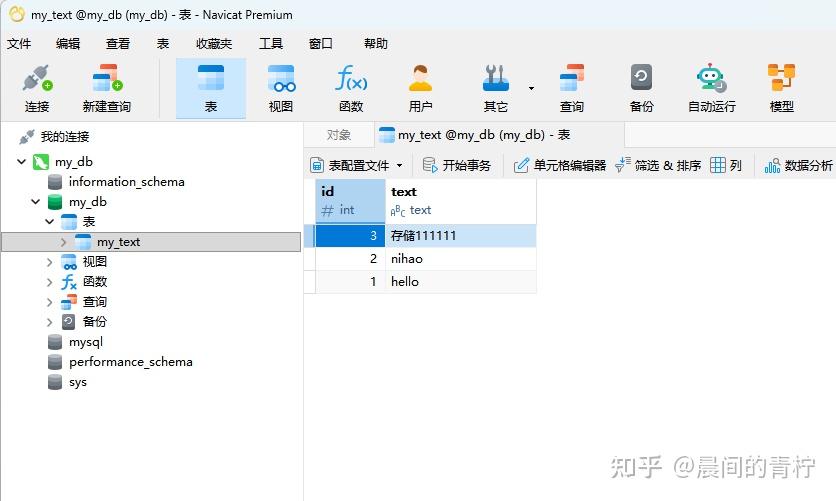
Task: Open the Tools (工具) menu
Action: 271,44
